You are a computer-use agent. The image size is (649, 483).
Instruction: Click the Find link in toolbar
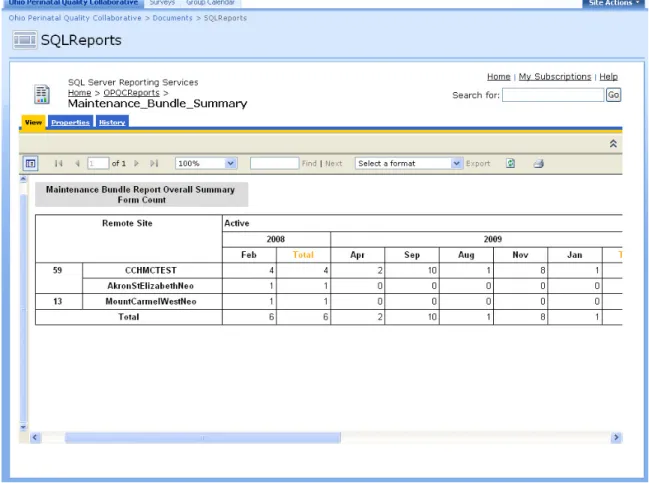pos(309,163)
